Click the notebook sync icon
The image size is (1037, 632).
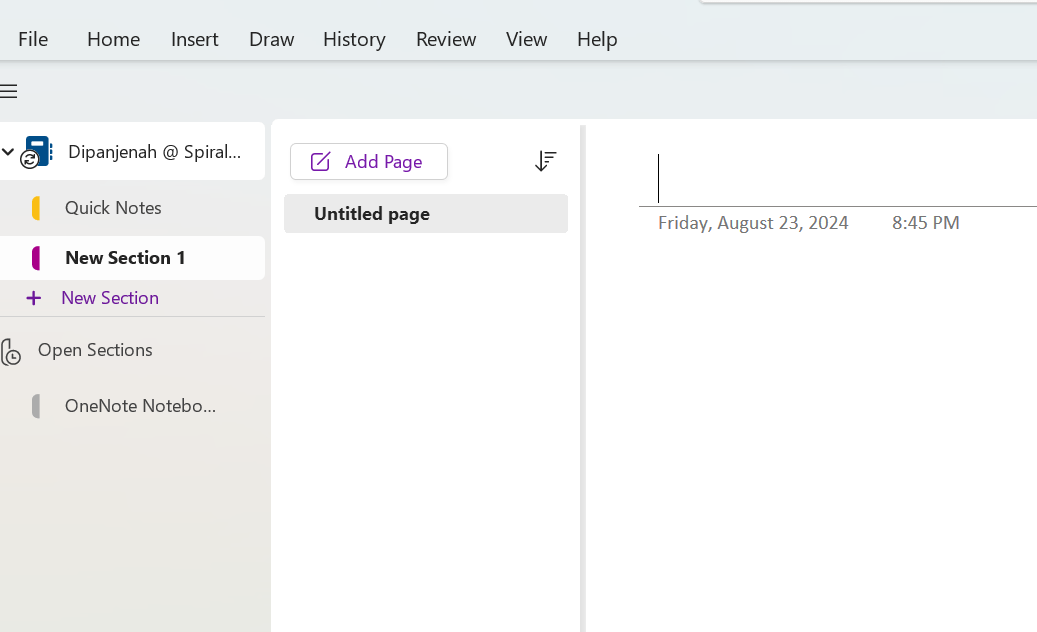(29, 159)
